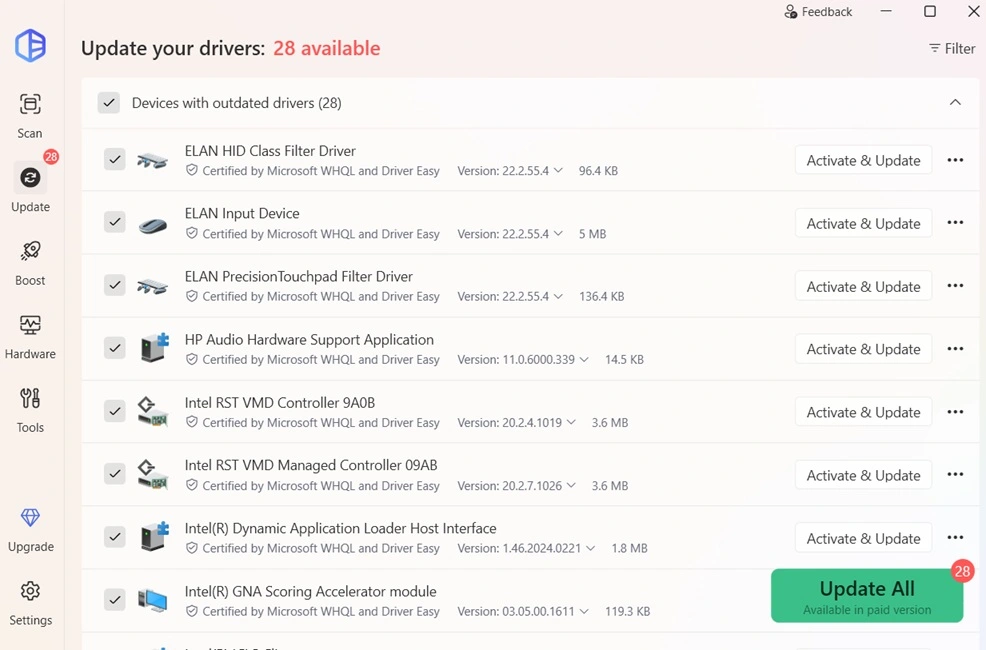Click ELAN PrecisionTouchpad Filter Driver device icon
The height and width of the screenshot is (650, 986).
pyautogui.click(x=153, y=287)
